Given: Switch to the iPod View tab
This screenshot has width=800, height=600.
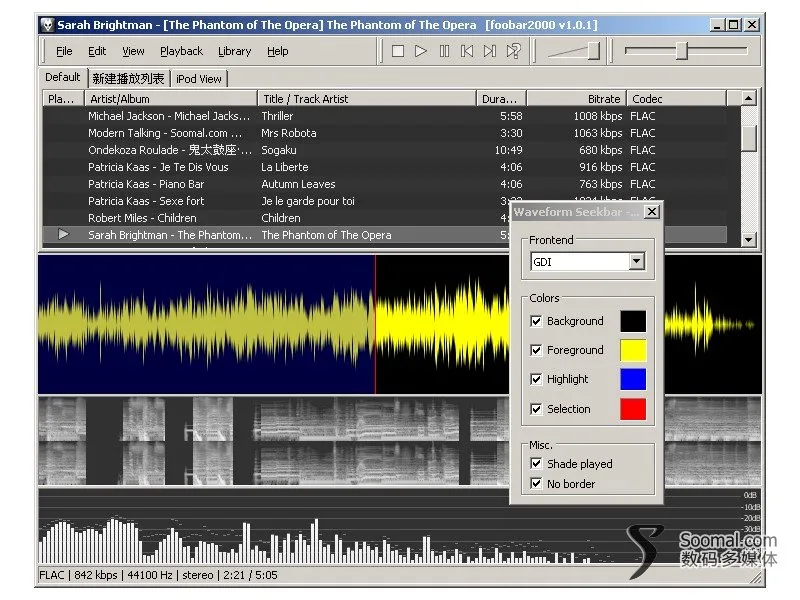Looking at the screenshot, I should 199,79.
